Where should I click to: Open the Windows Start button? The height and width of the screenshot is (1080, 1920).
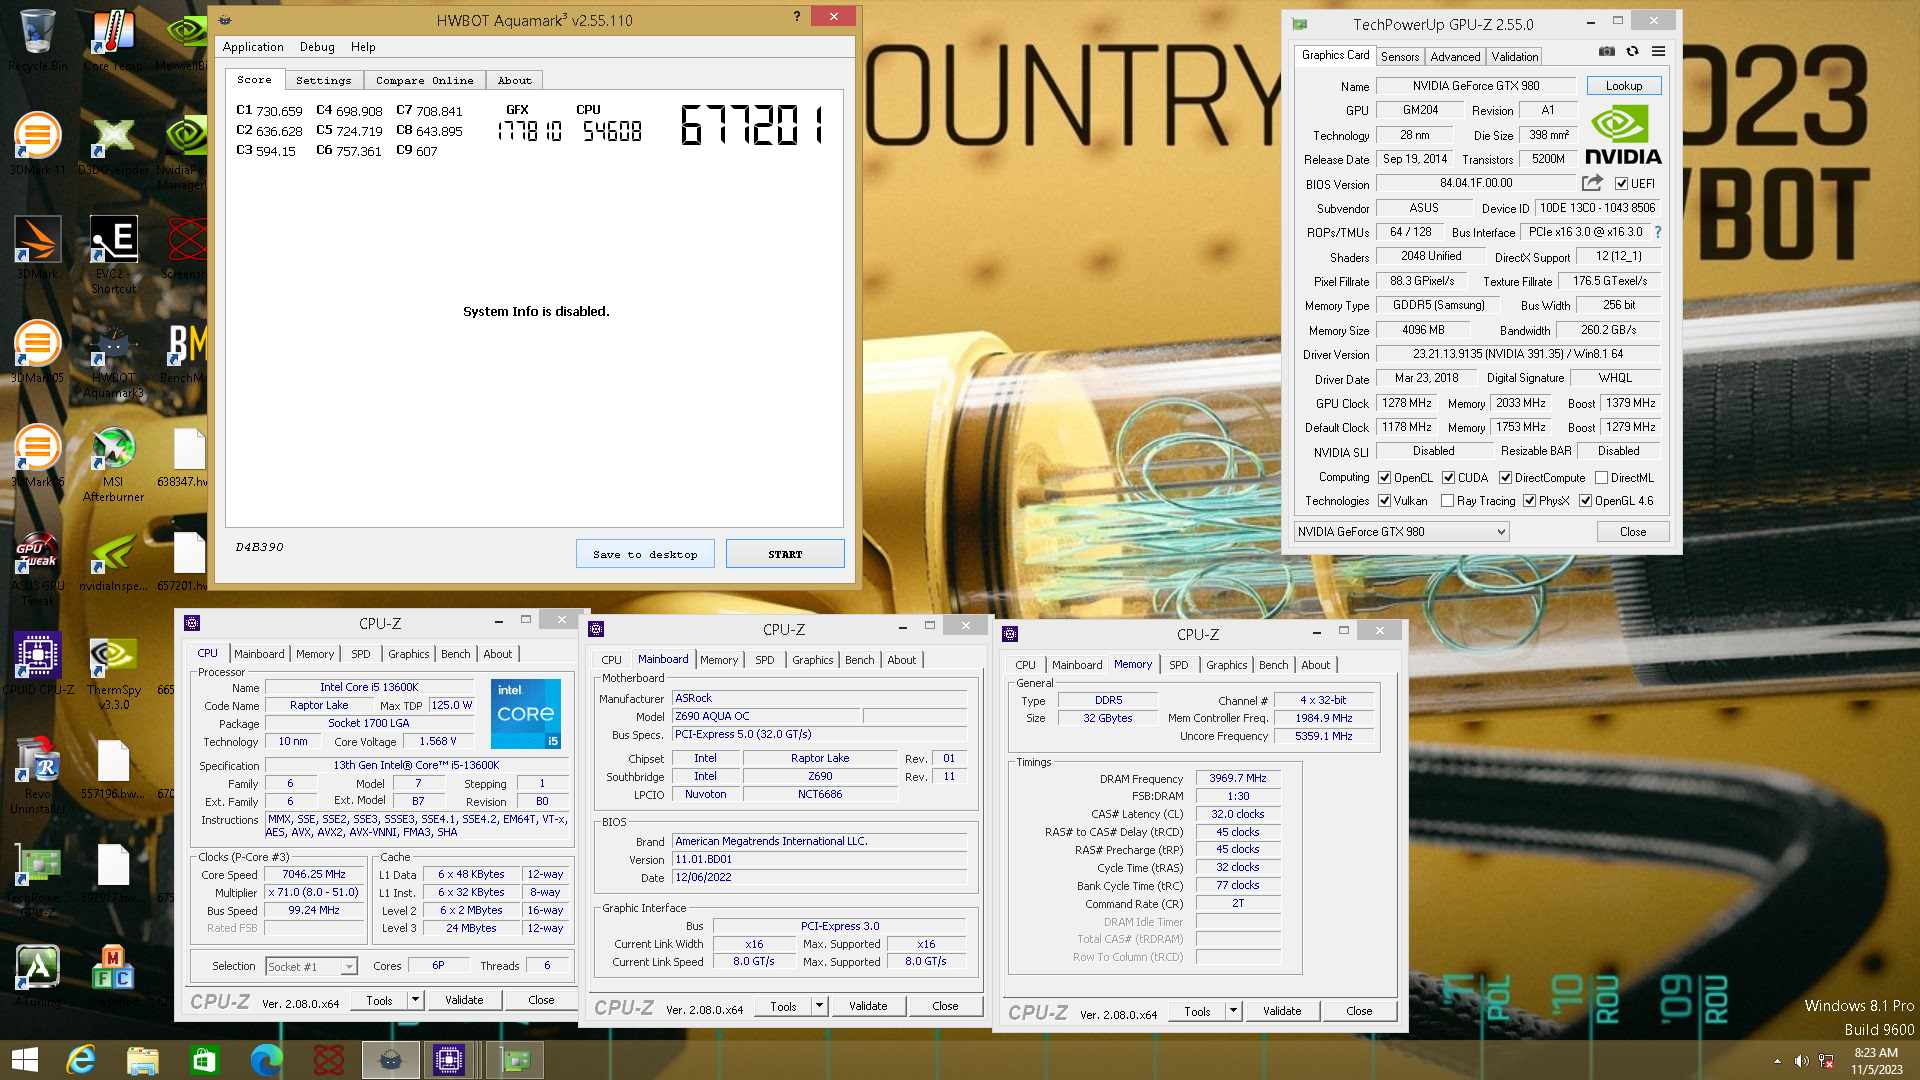pos(25,1060)
